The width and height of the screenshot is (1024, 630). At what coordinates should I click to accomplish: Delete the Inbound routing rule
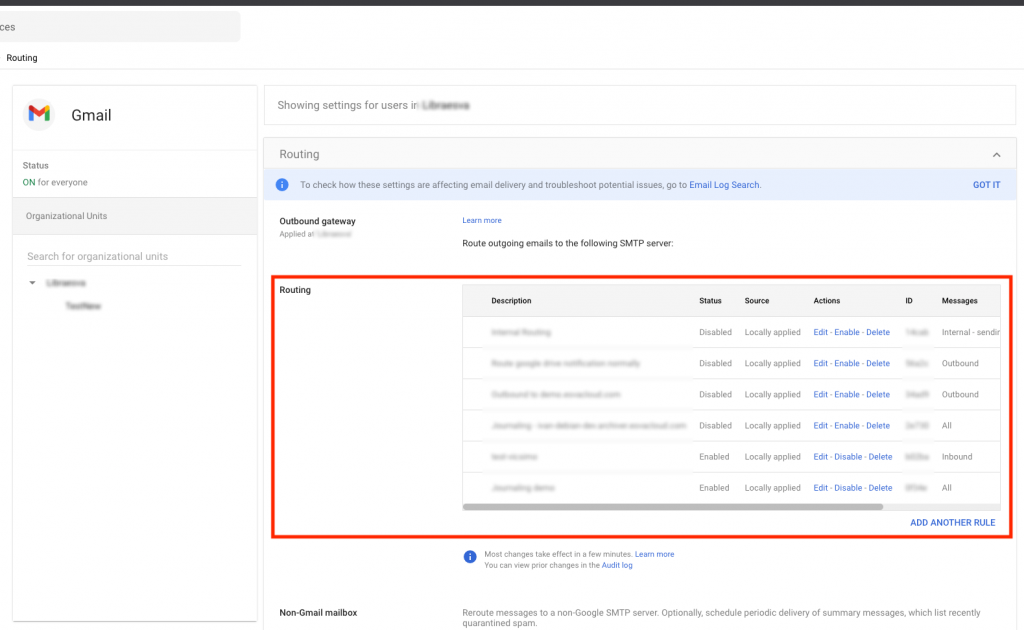tap(880, 456)
